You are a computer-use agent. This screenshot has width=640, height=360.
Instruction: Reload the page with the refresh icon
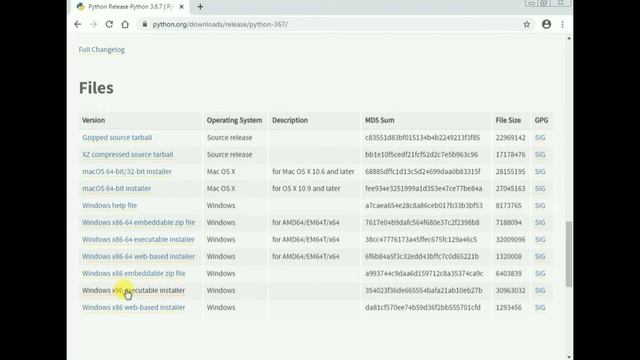click(109, 24)
